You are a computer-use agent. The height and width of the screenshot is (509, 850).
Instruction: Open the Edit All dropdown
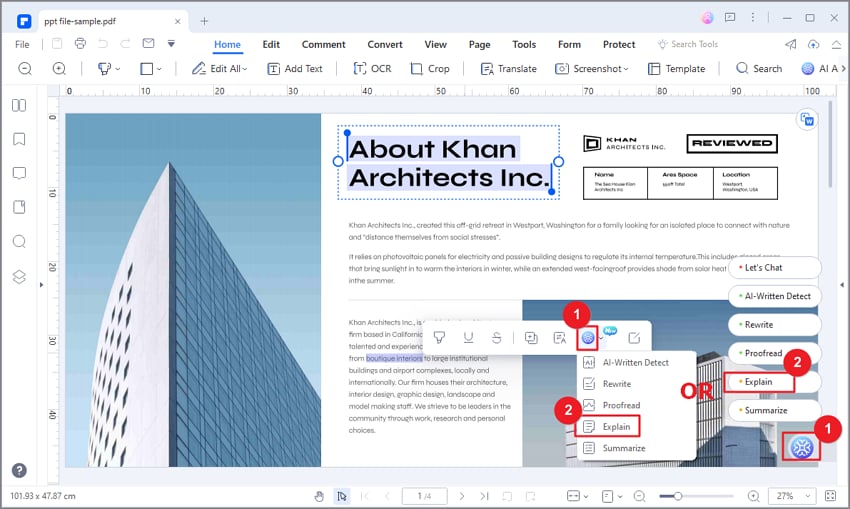(219, 68)
